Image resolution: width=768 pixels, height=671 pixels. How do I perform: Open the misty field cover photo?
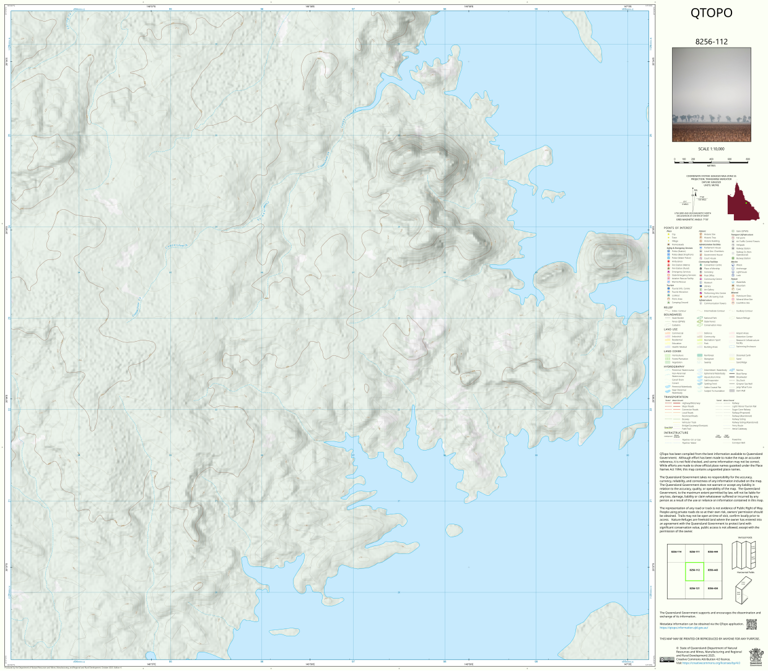point(711,95)
